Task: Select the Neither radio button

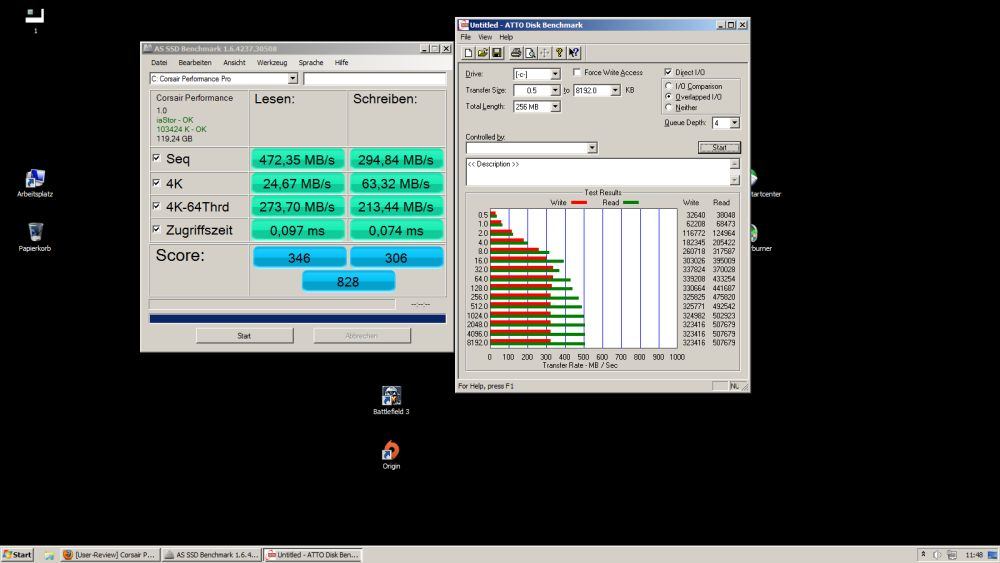Action: point(668,107)
